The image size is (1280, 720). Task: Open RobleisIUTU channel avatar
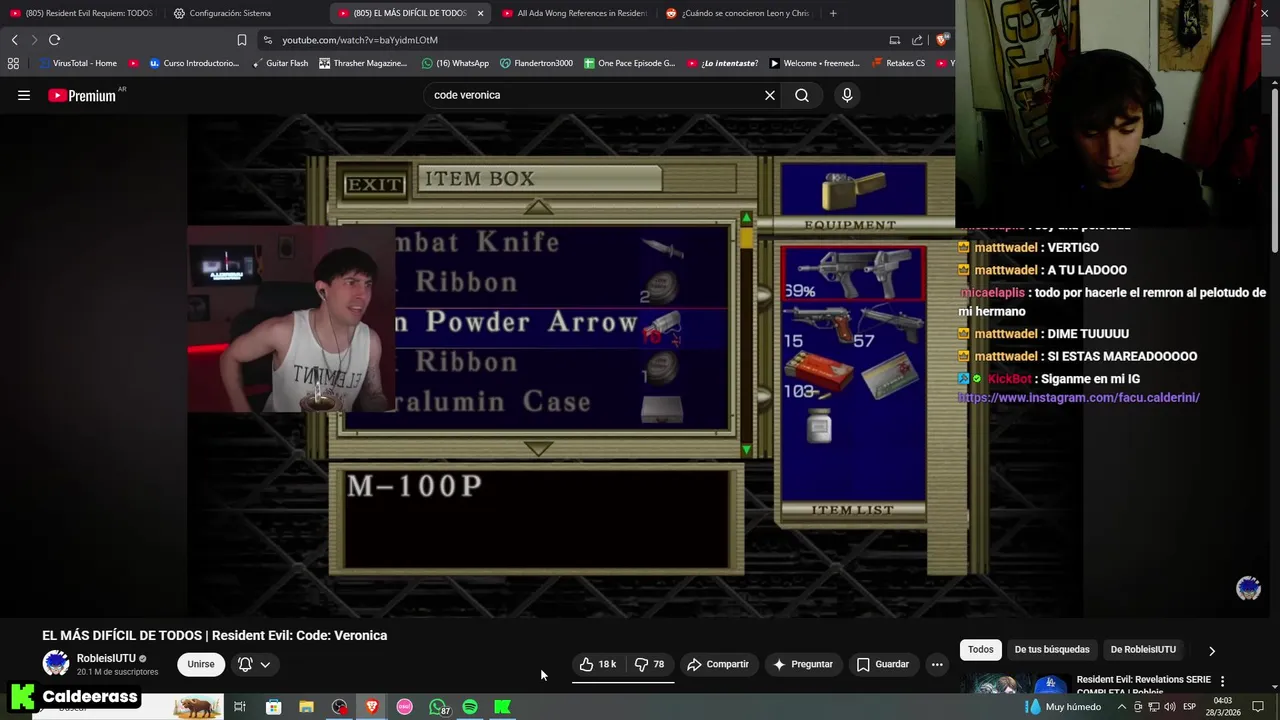[56, 663]
